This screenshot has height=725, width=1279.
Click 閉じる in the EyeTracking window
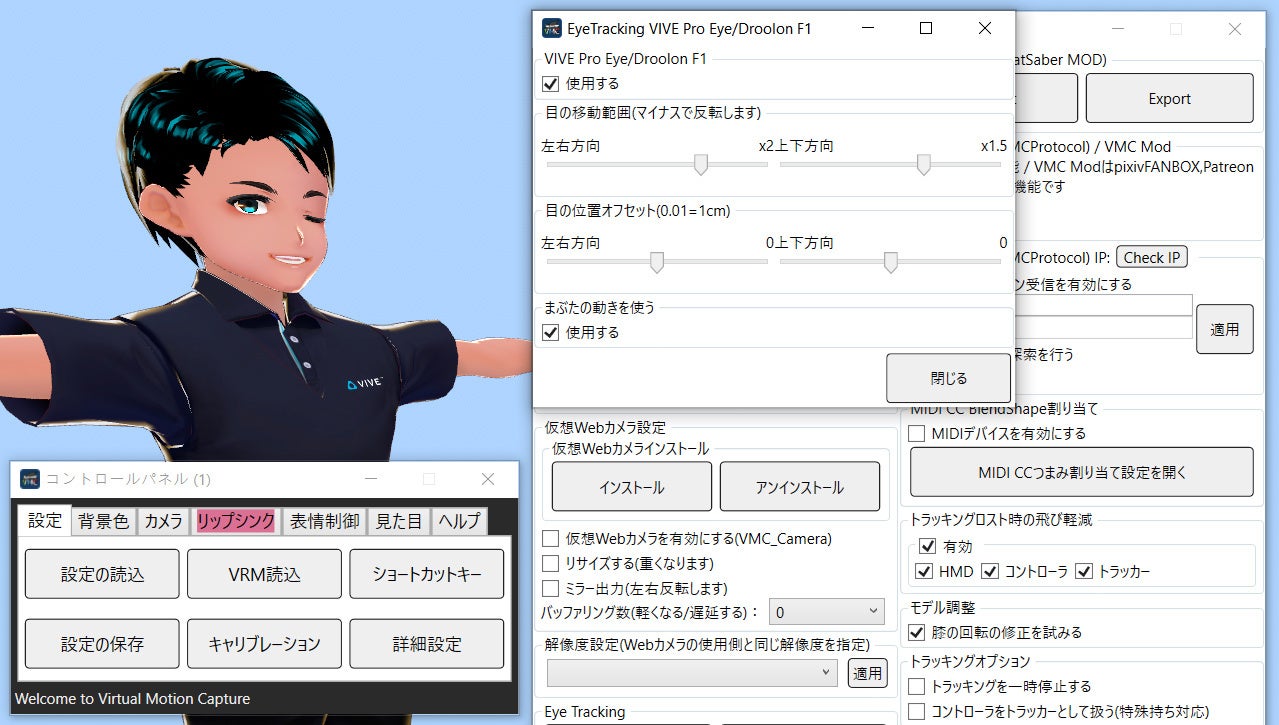(948, 379)
